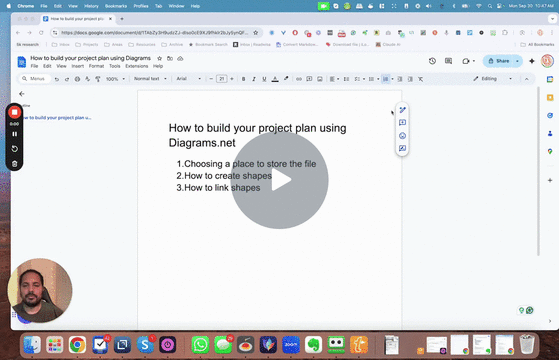This screenshot has height=360, width=559.
Task: Click the Share button
Action: tap(499, 61)
